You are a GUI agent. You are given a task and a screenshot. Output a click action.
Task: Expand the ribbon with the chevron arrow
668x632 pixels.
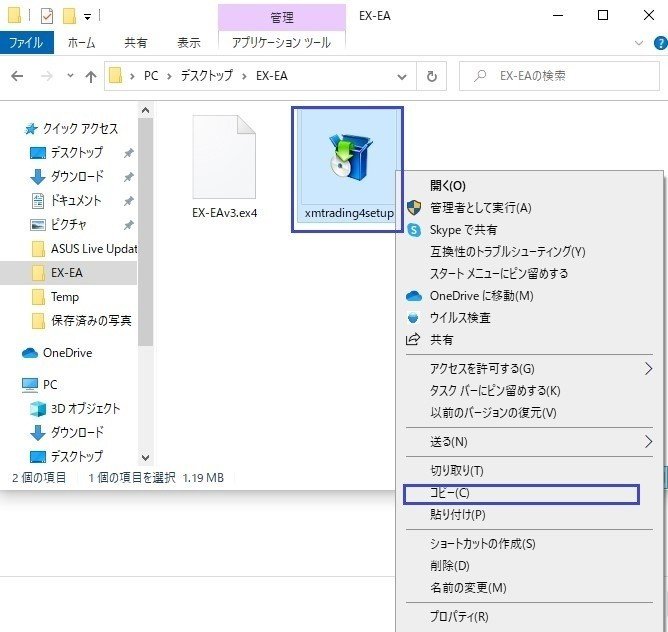[x=639, y=43]
